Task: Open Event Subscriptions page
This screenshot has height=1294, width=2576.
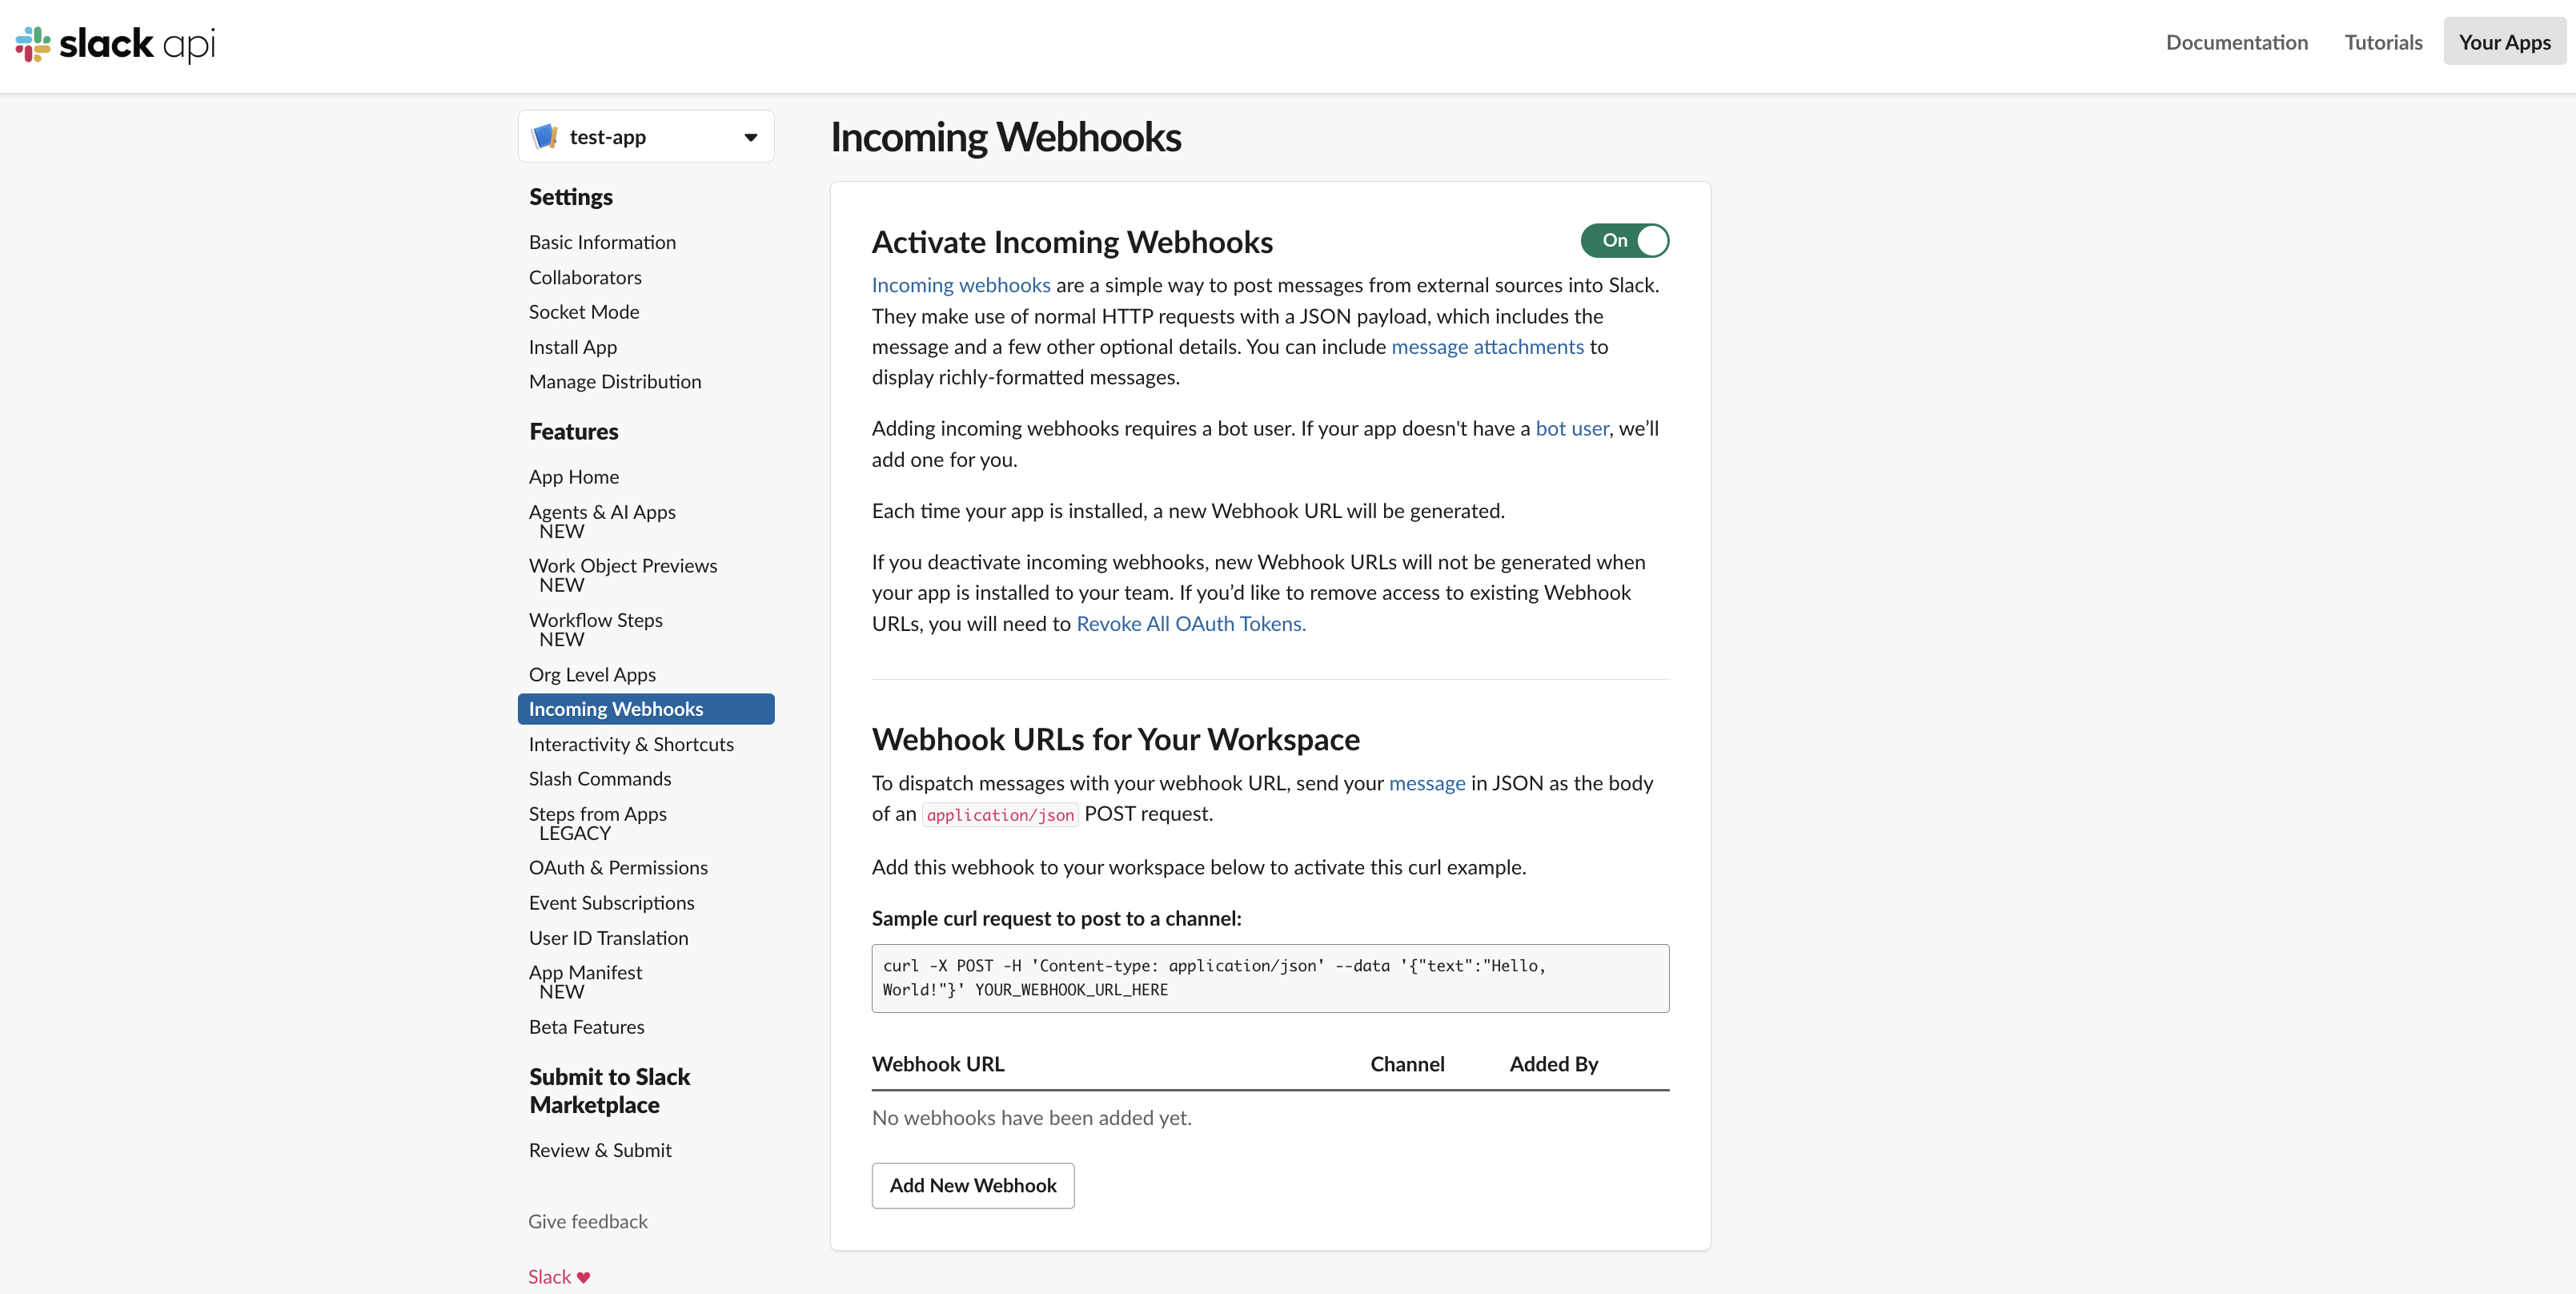Action: 611,902
